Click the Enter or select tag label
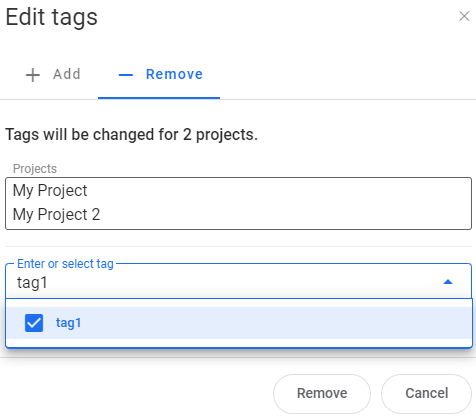 point(65,264)
